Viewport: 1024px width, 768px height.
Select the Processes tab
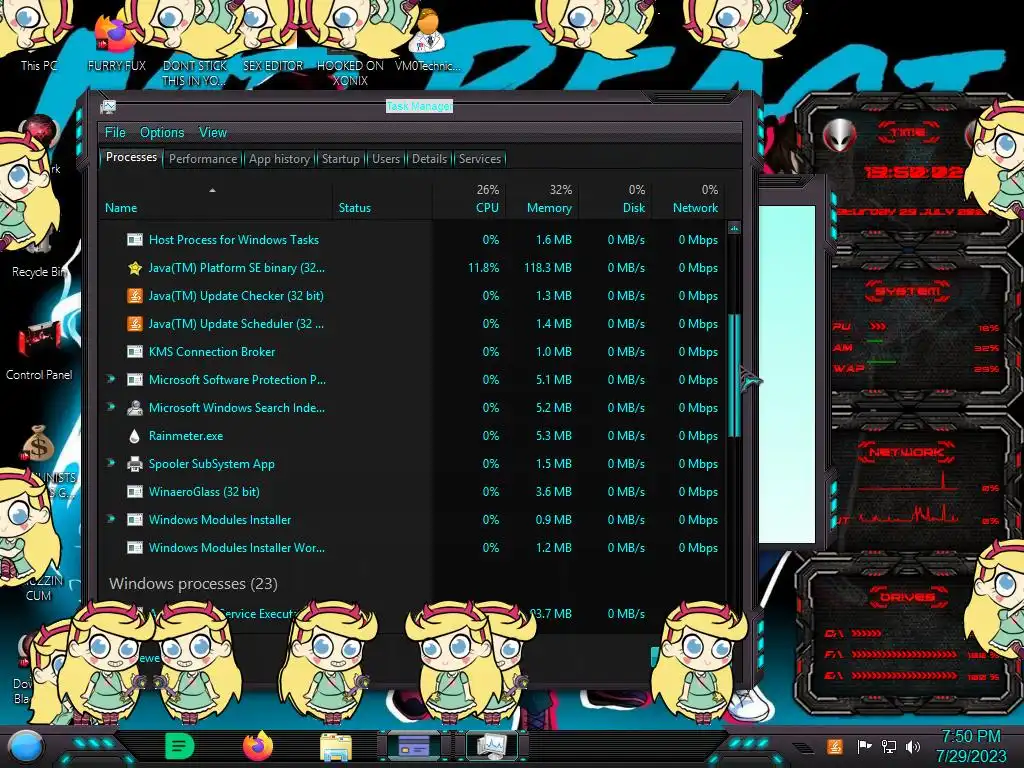point(131,157)
